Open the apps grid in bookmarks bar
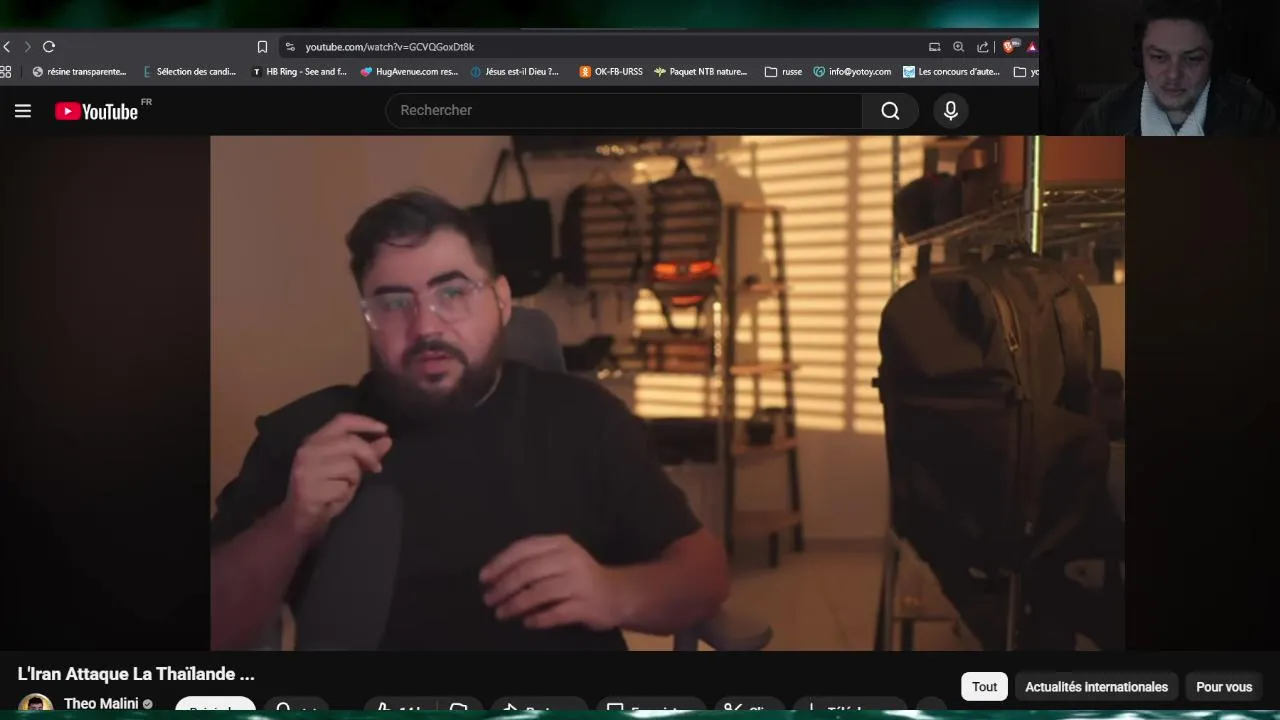This screenshot has height=720, width=1280. coord(6,72)
